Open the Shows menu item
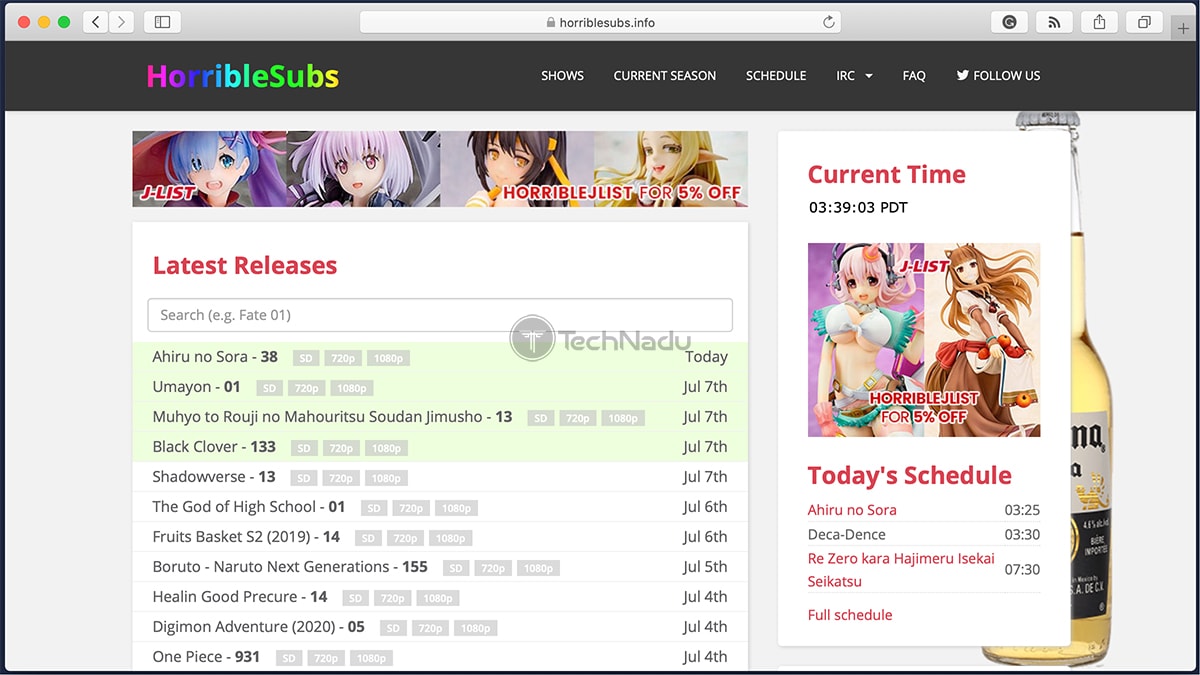The image size is (1200, 675). pos(562,75)
